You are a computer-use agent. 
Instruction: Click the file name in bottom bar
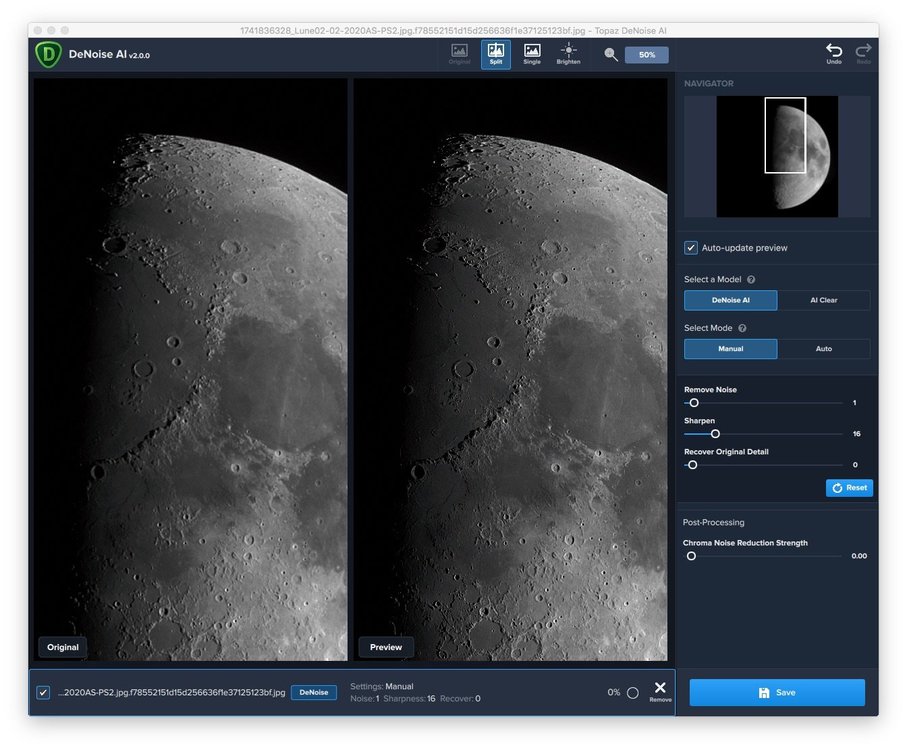point(171,693)
